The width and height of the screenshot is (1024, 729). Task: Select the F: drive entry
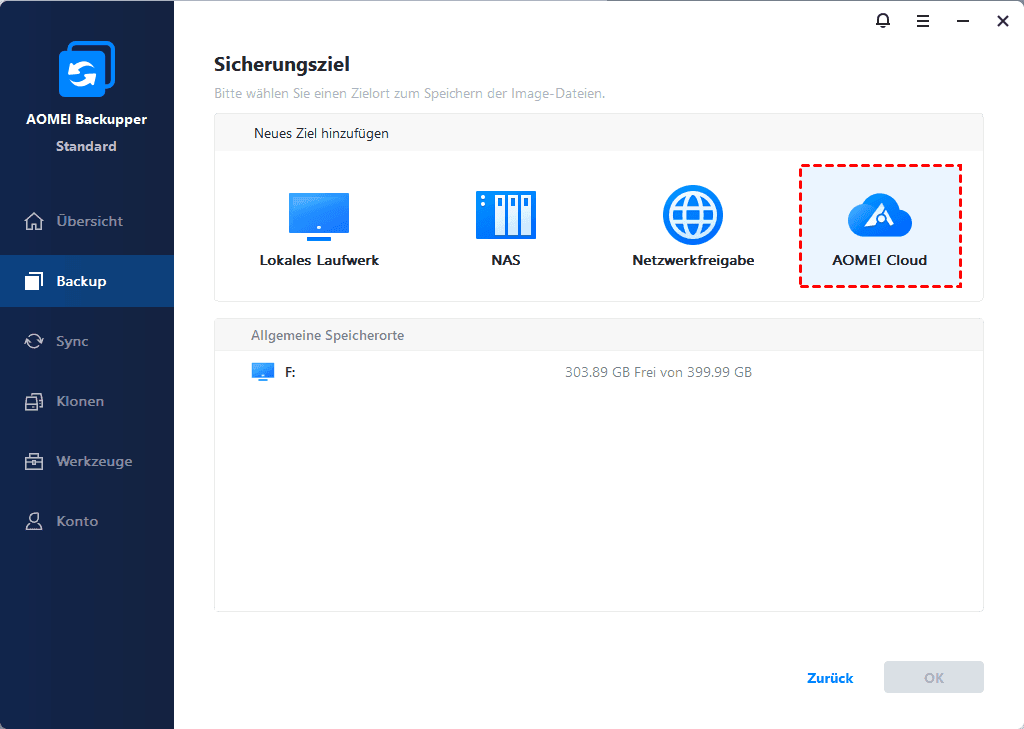(598, 372)
